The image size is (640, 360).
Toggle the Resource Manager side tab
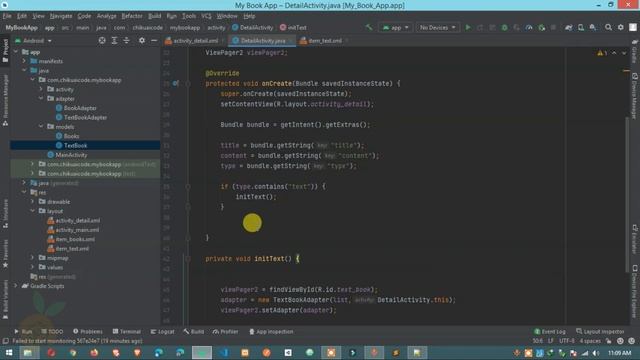point(5,100)
